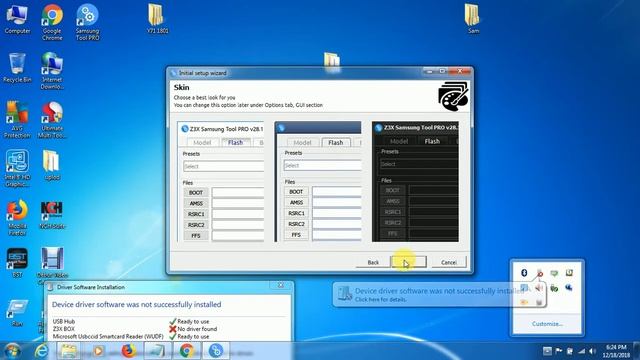Click driver not installed notification balloon
Screen dimensions: 640x360
439,294
